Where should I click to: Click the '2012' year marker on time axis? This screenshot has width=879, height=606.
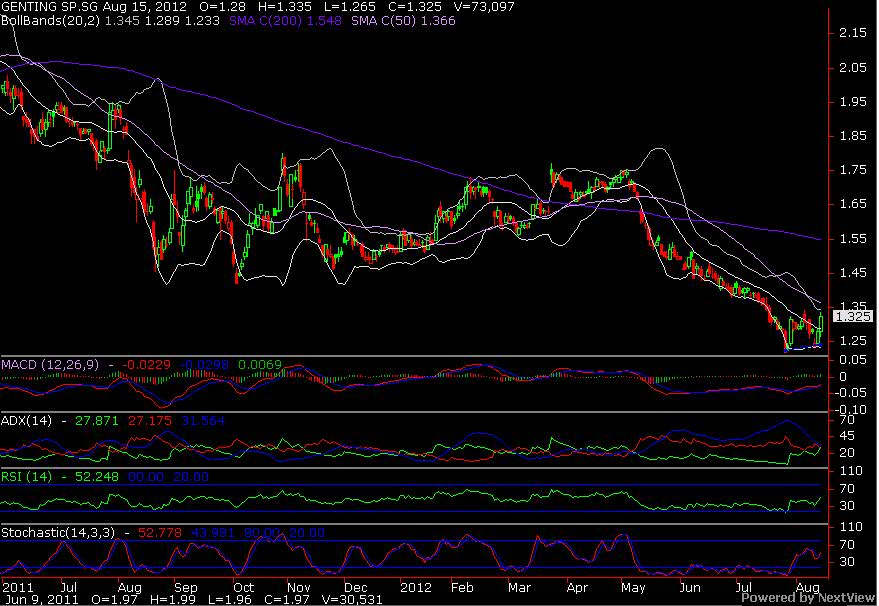[x=416, y=588]
